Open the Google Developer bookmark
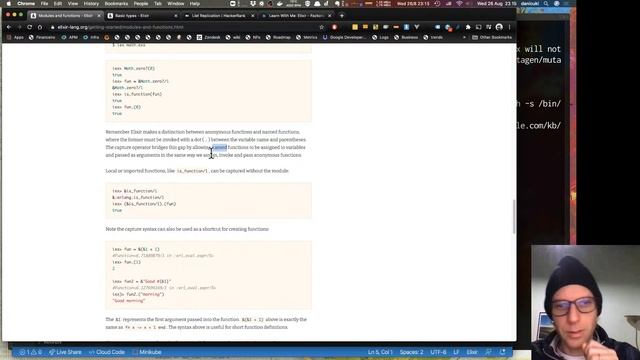This screenshot has height=360, width=640. pos(344,37)
